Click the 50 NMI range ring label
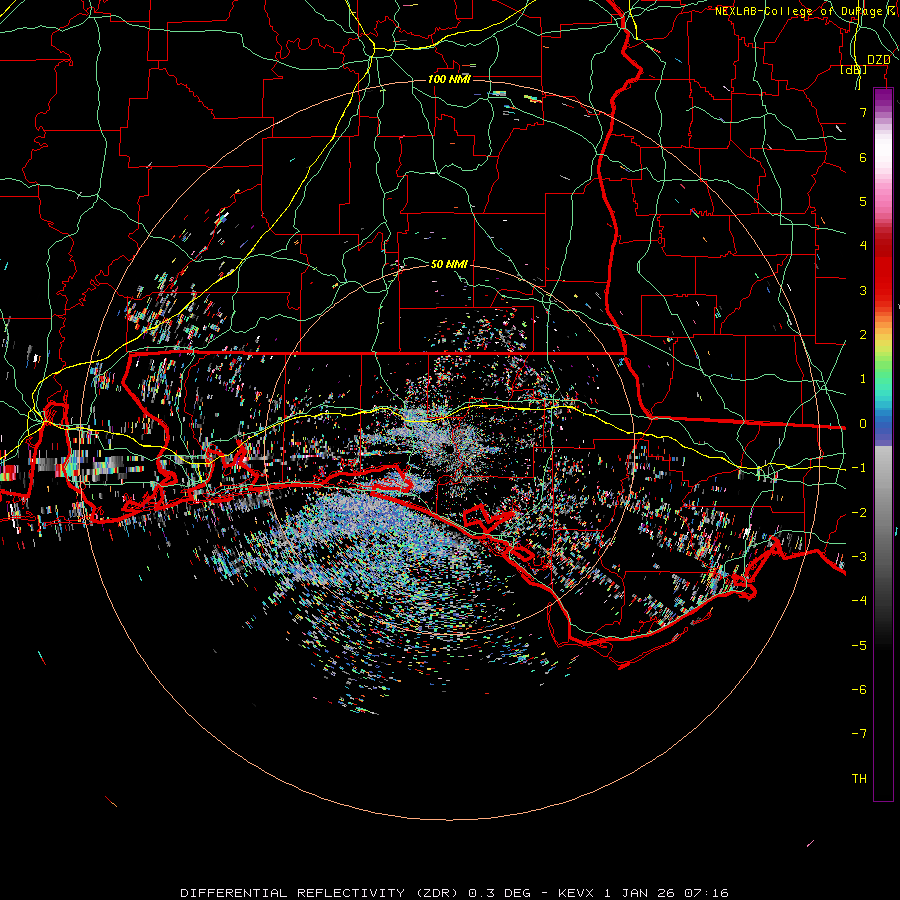 pos(449,264)
